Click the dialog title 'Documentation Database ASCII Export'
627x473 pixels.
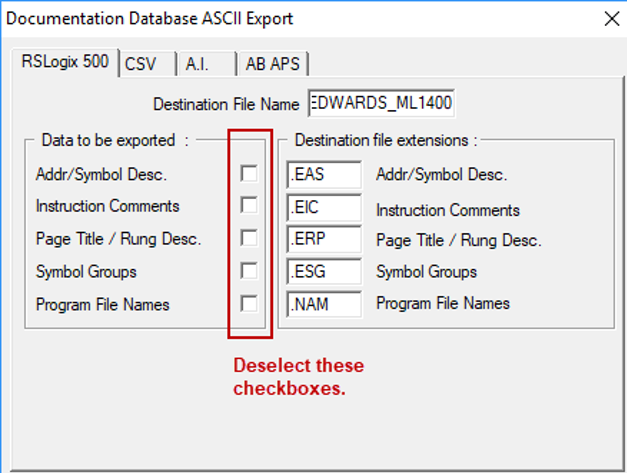[150, 19]
